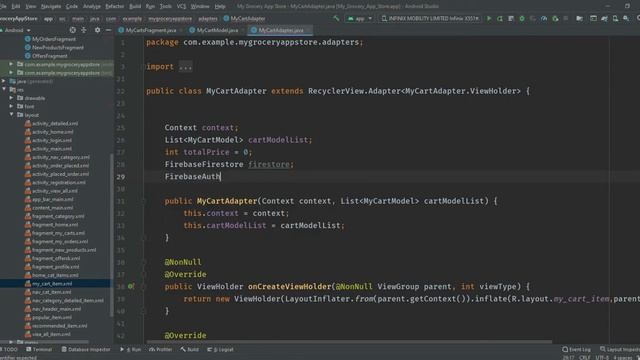Click the Debug app bug icon
The image size is (640, 360).
point(522,18)
